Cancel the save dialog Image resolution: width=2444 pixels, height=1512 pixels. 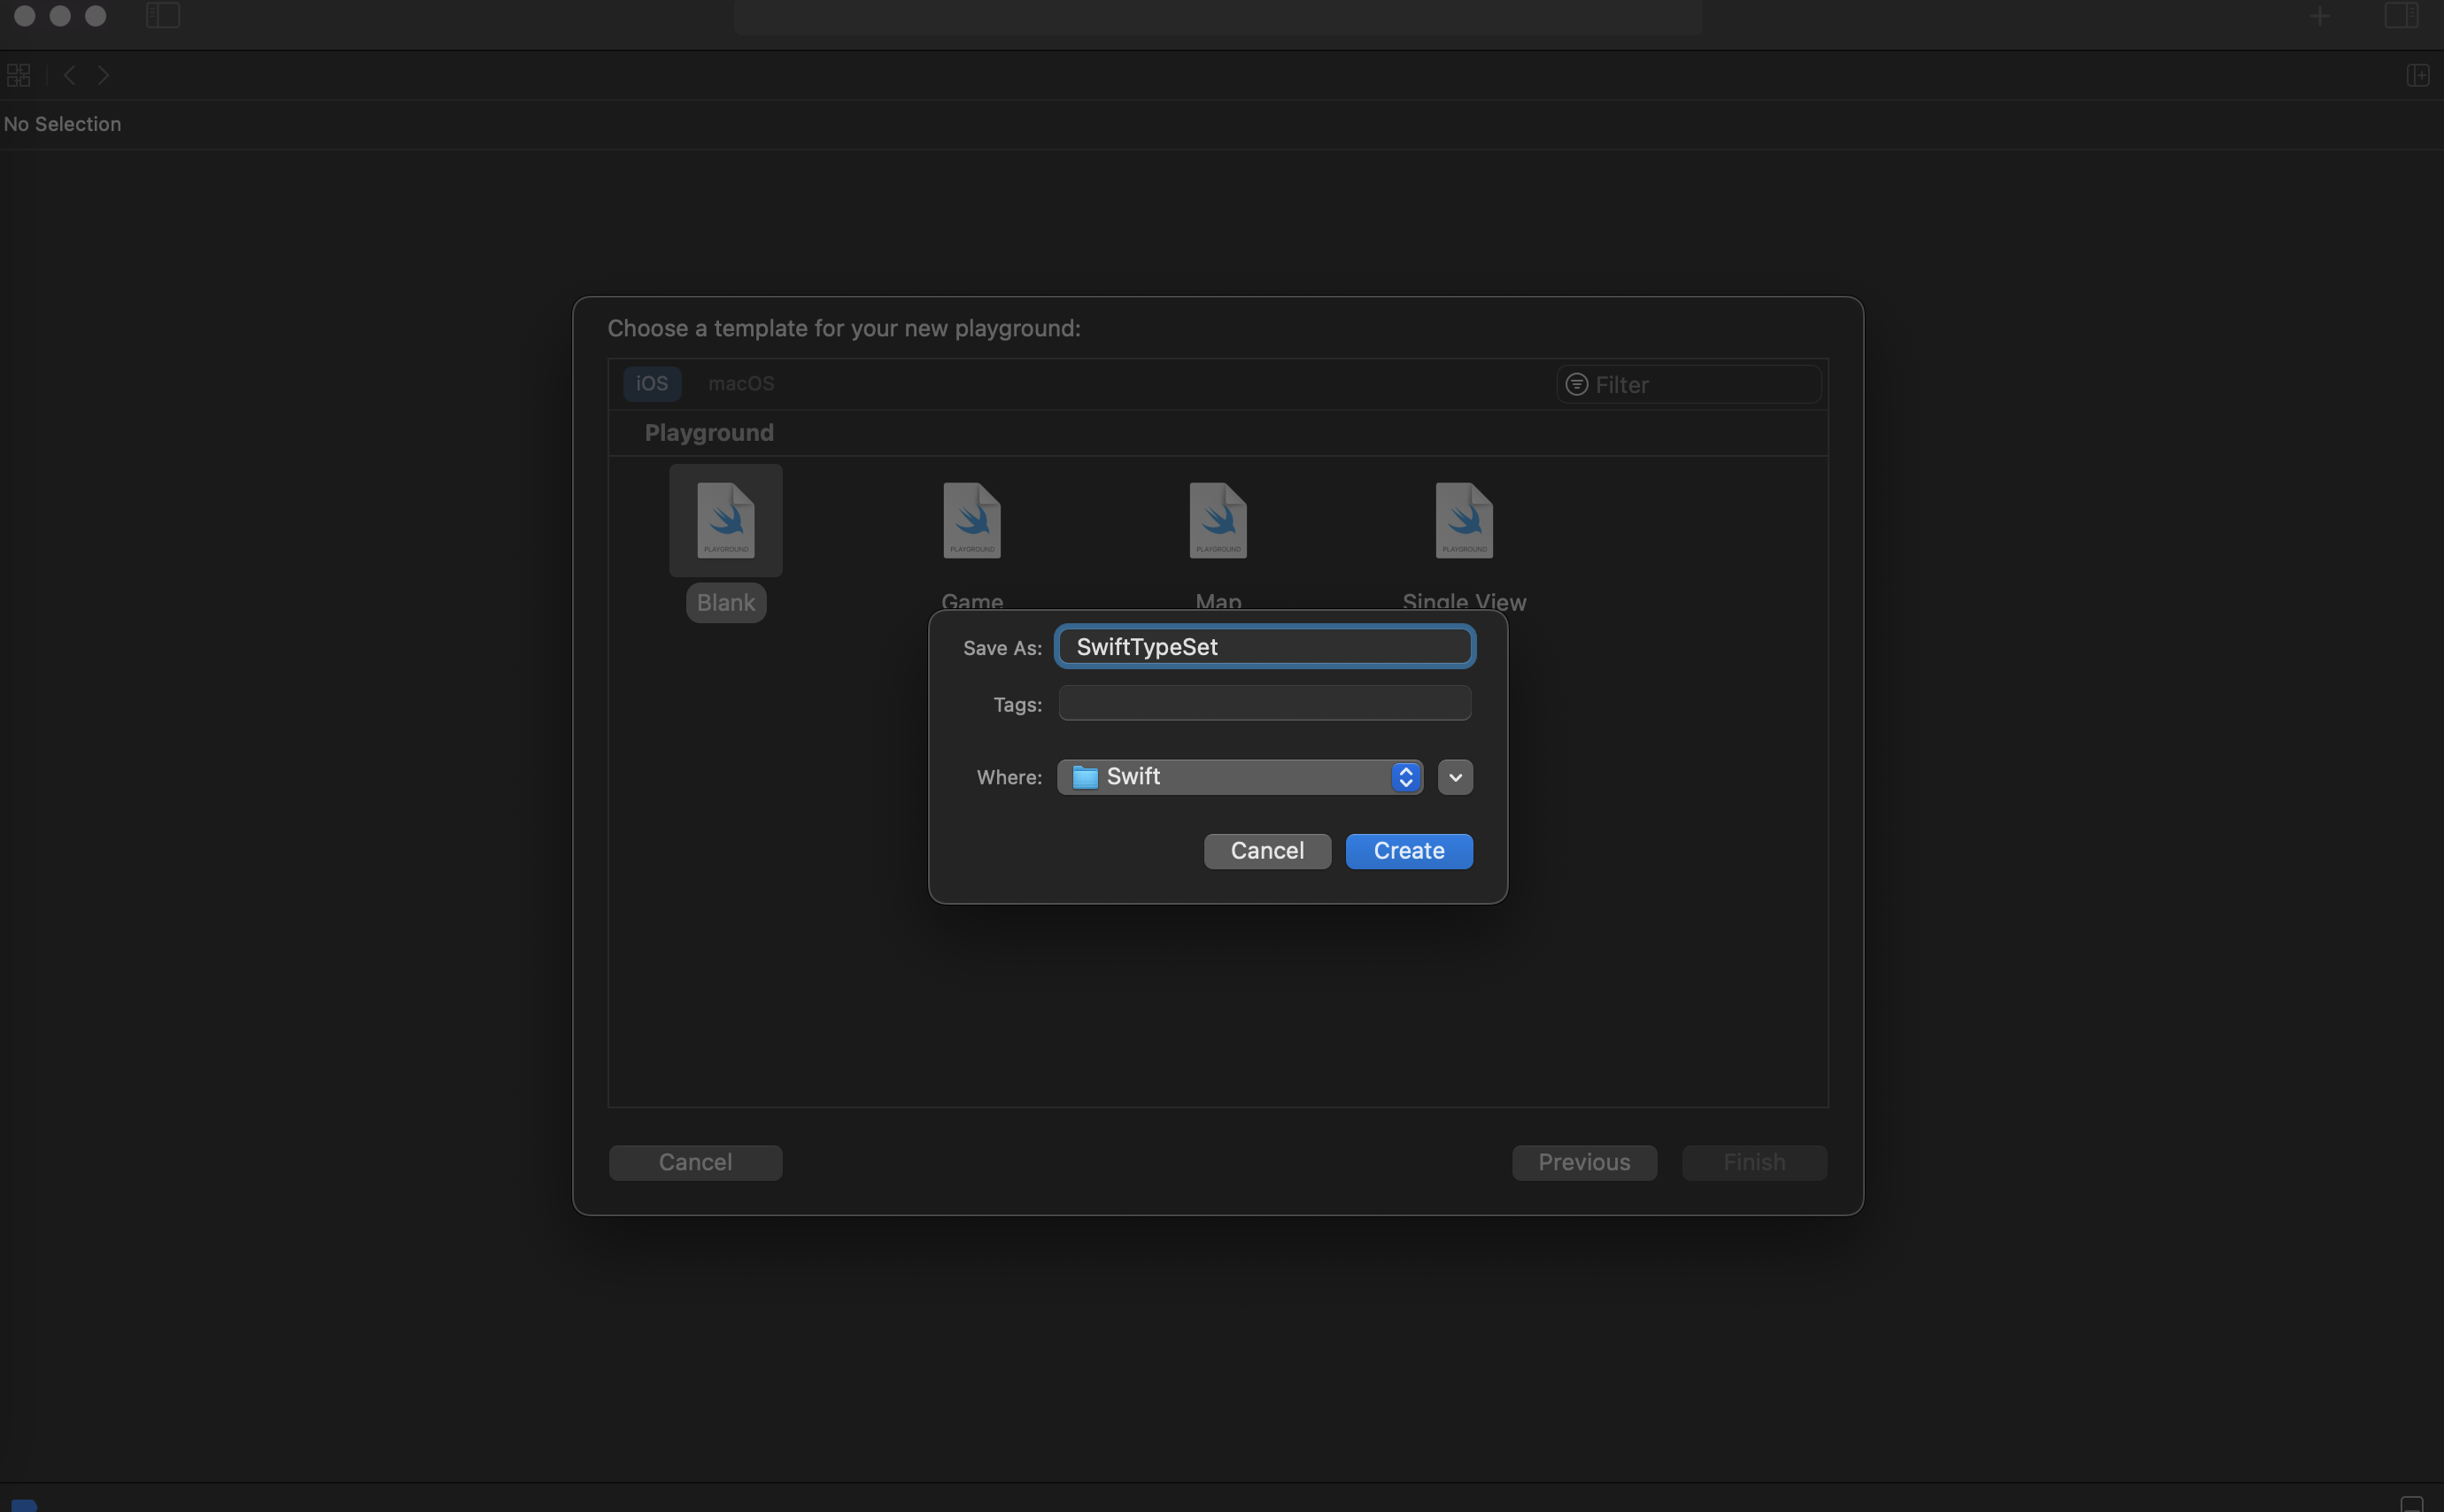tap(1266, 851)
